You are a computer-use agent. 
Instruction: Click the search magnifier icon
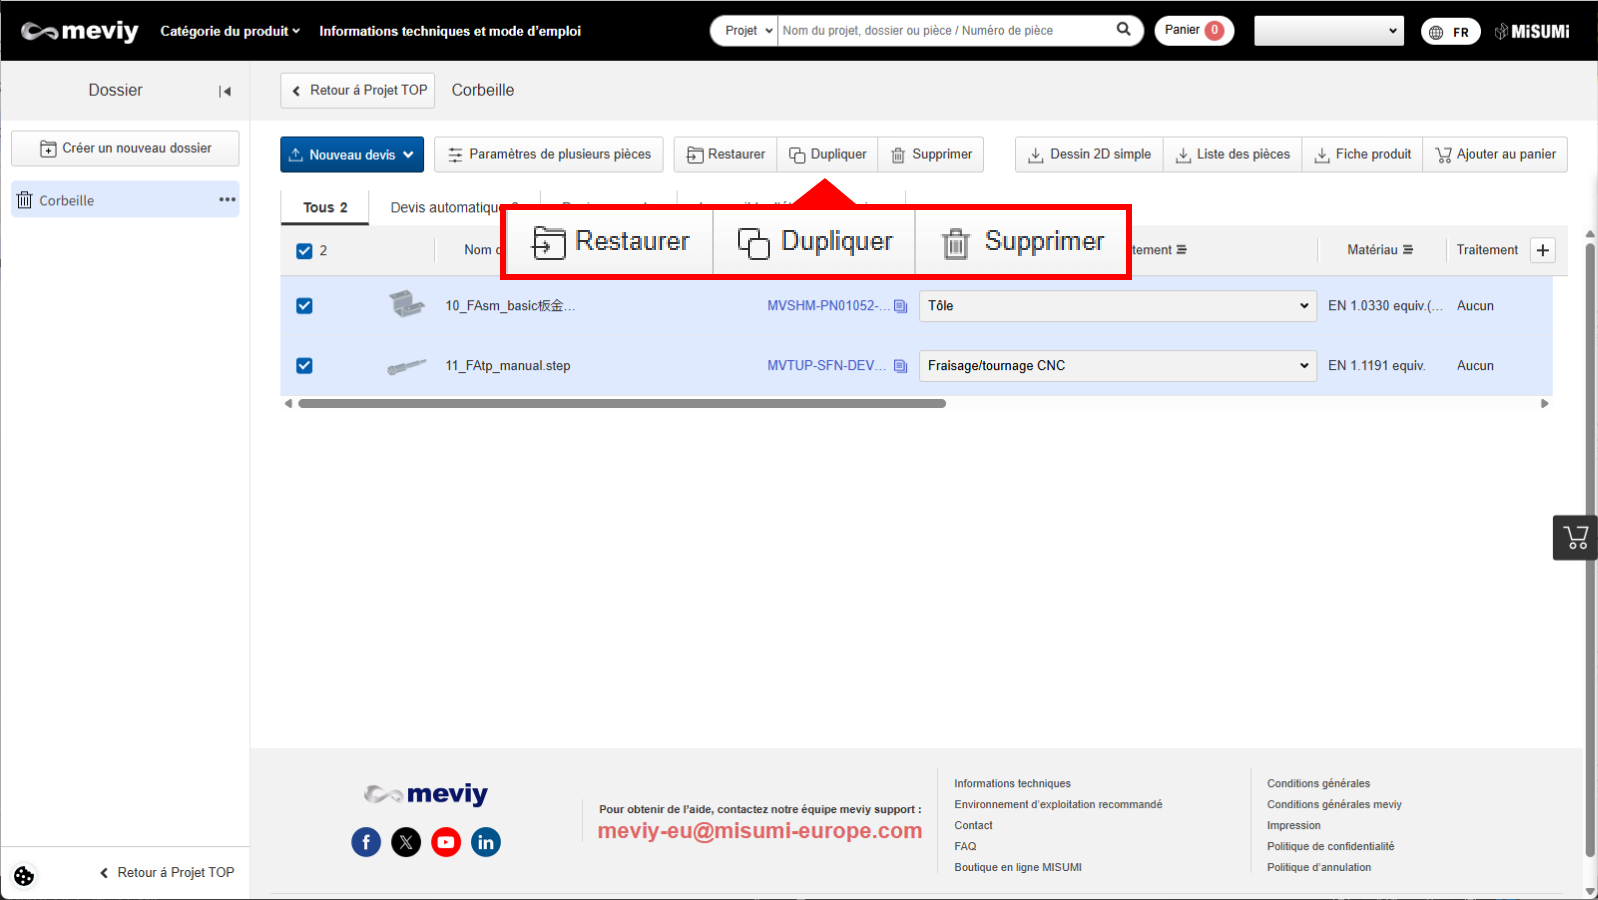(x=1123, y=30)
